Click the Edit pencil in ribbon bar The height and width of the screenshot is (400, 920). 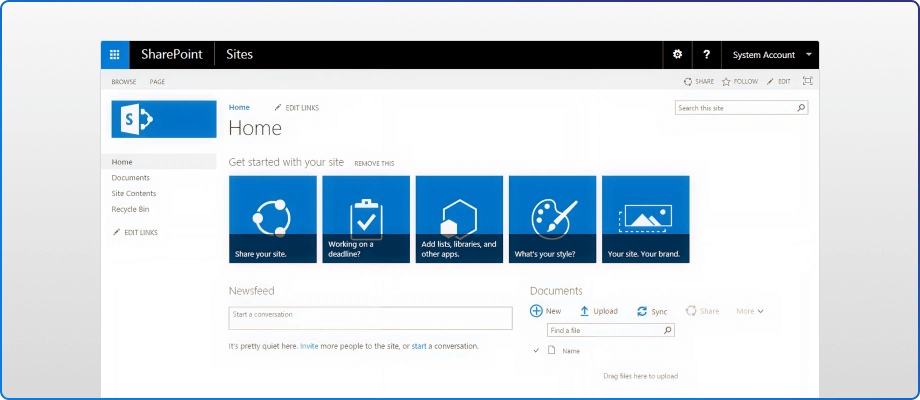770,82
